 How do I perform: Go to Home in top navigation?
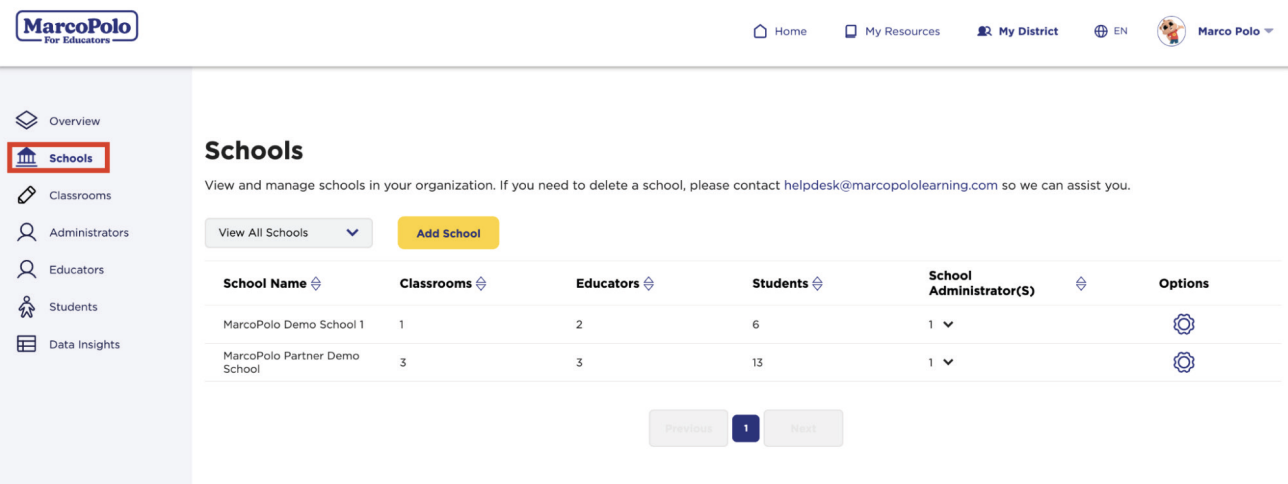click(x=790, y=31)
